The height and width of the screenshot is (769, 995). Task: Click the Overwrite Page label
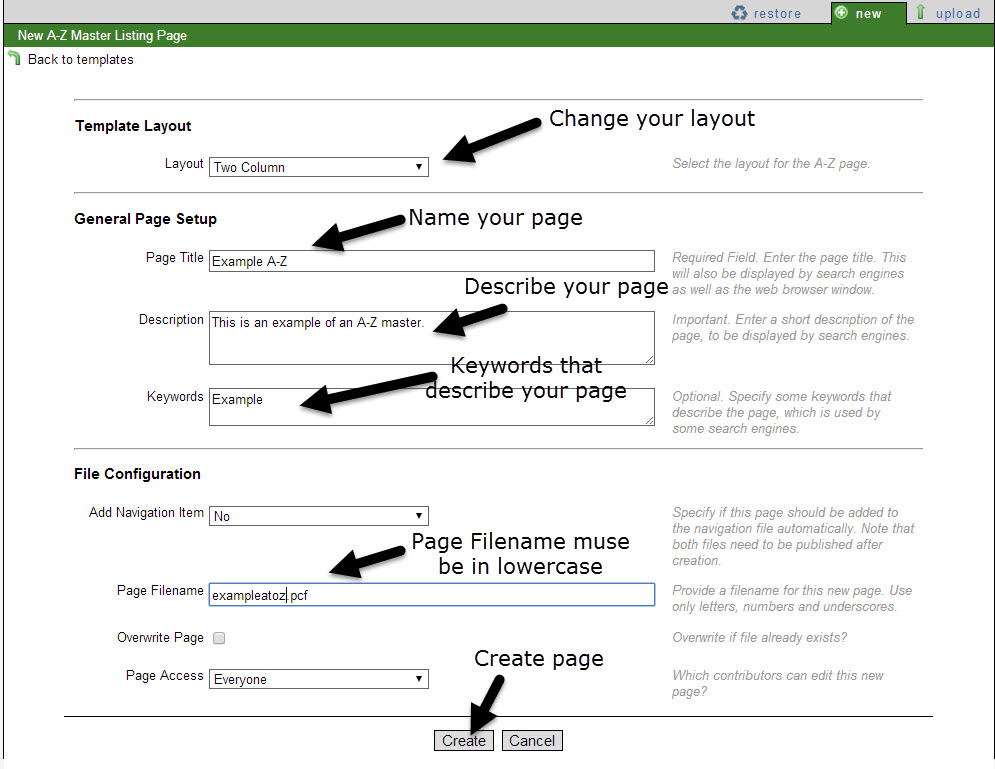pyautogui.click(x=160, y=638)
